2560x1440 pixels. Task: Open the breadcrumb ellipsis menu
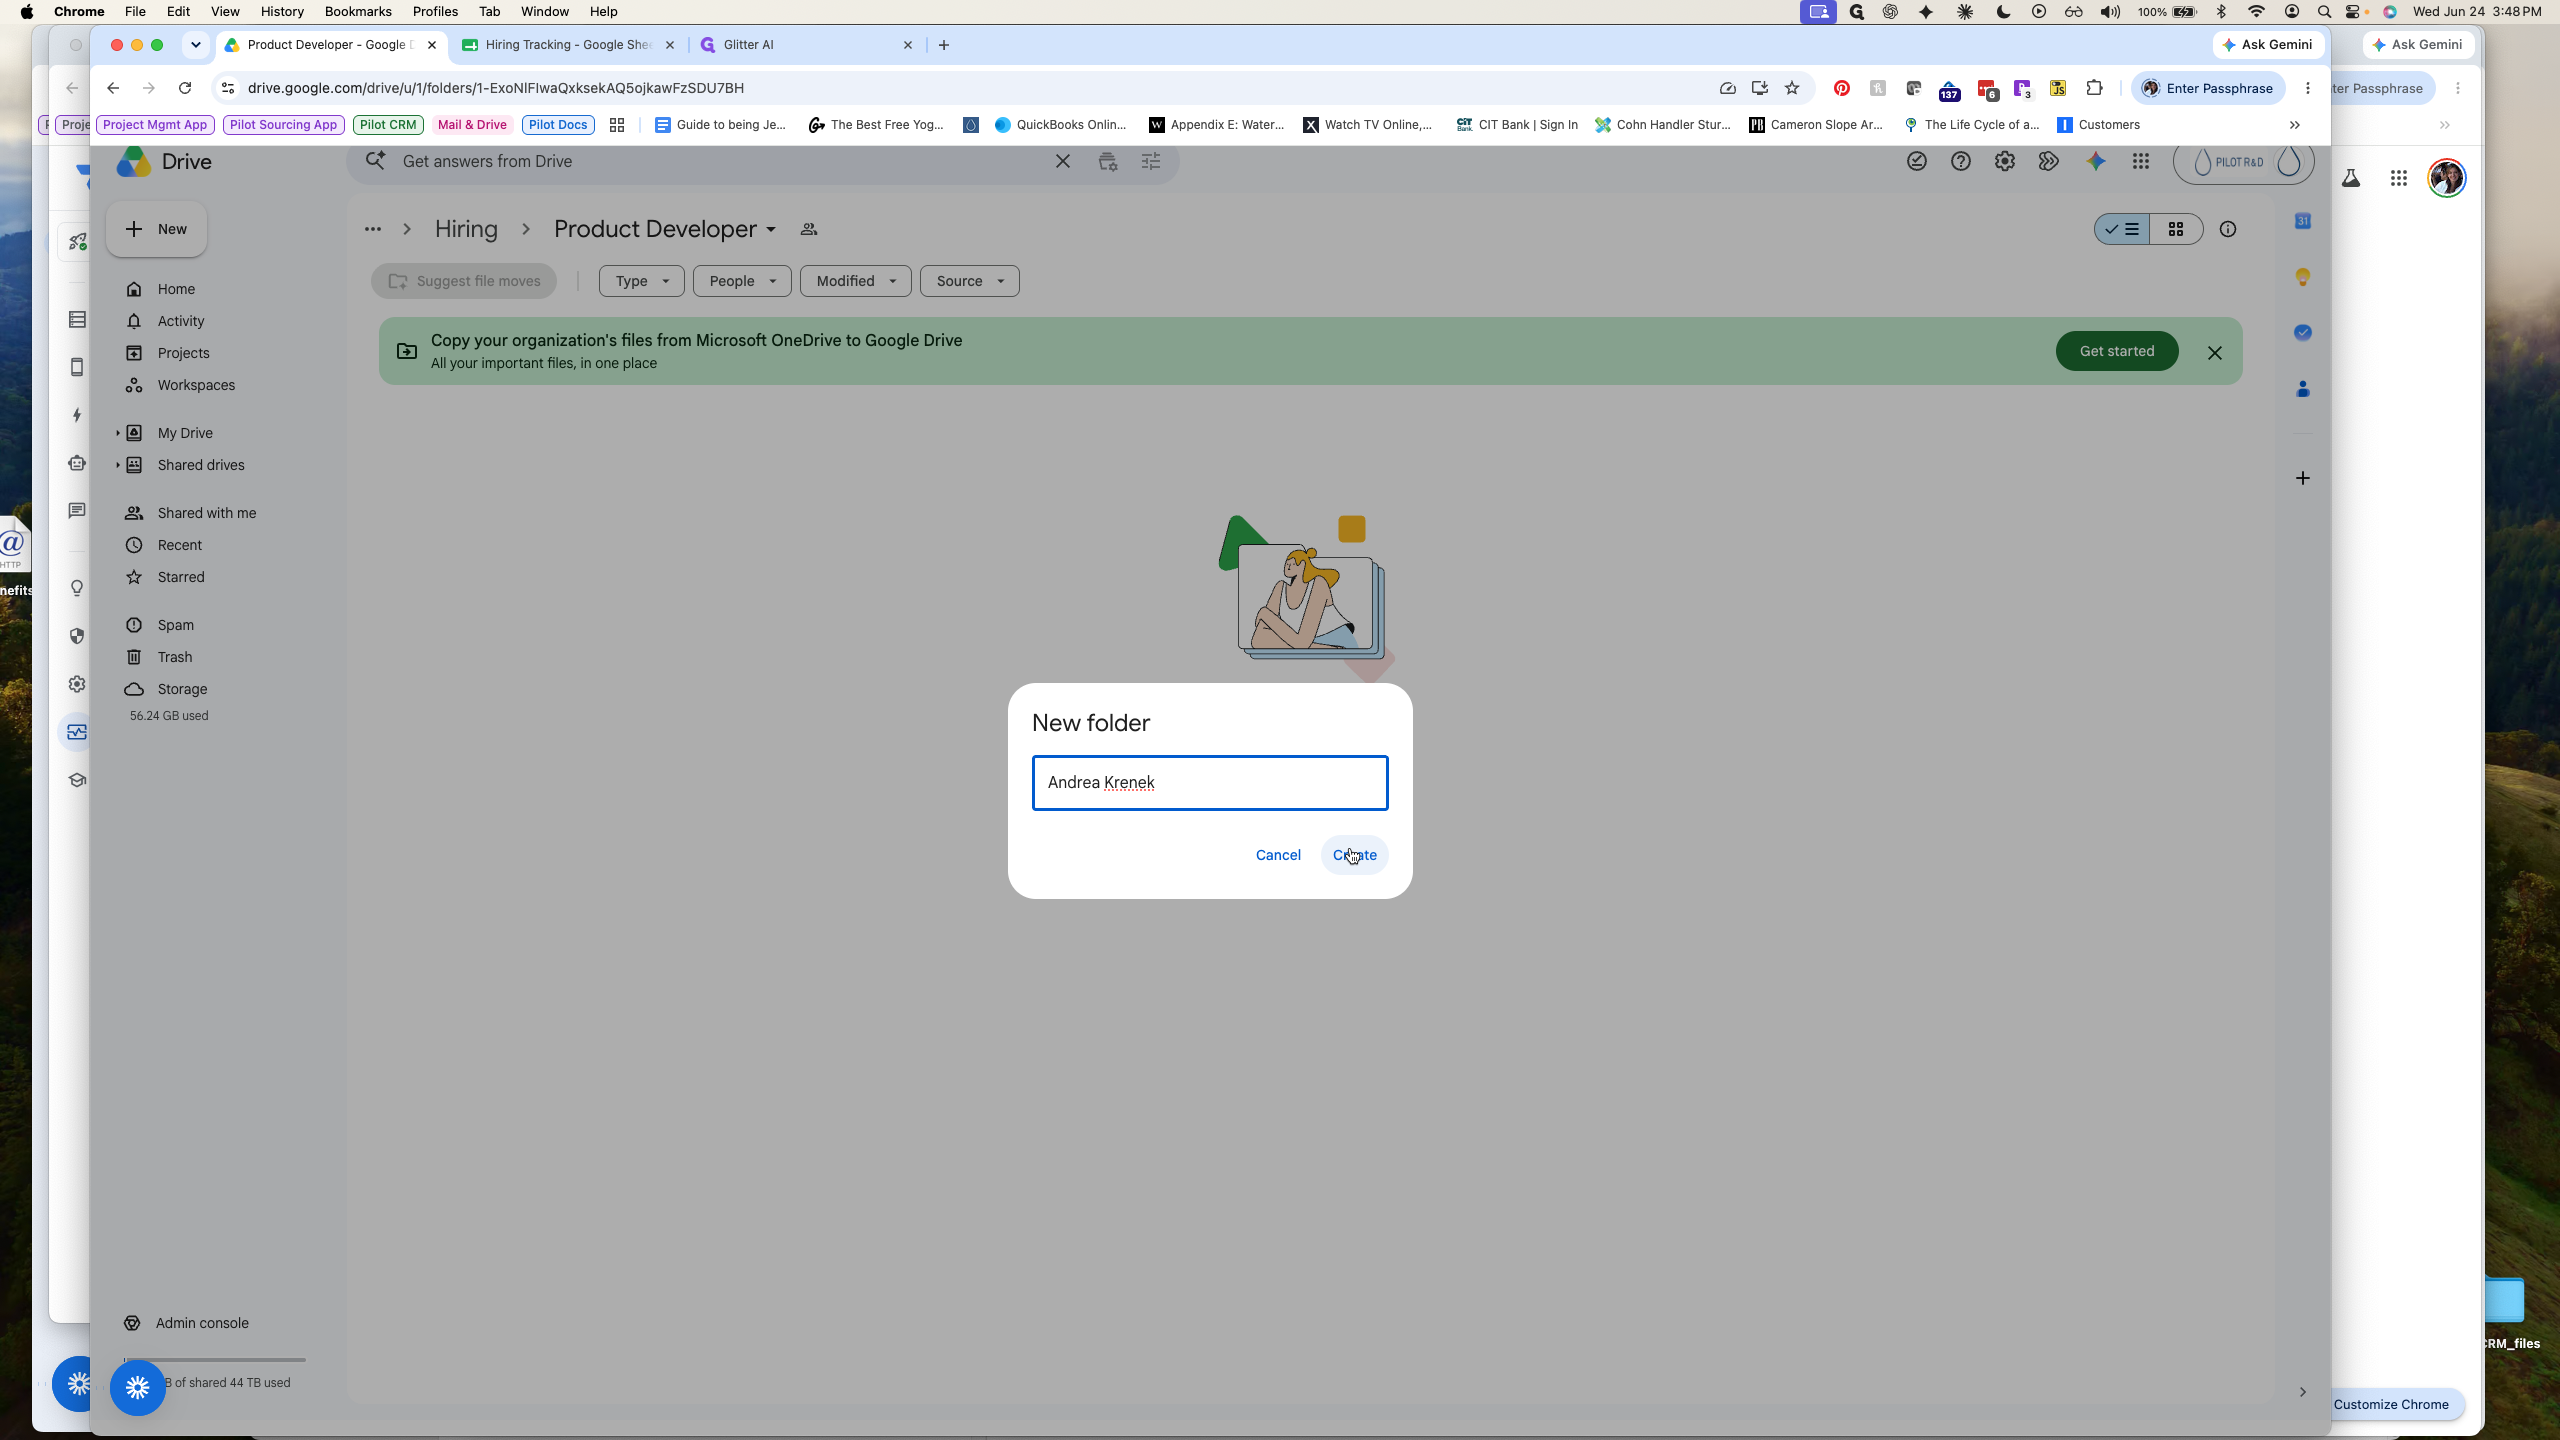click(373, 229)
